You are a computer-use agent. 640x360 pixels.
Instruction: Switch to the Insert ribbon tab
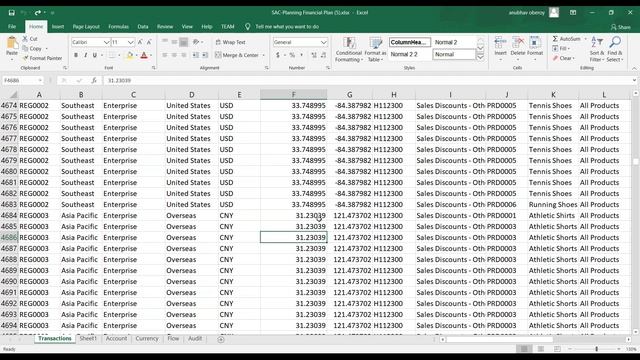point(58,27)
